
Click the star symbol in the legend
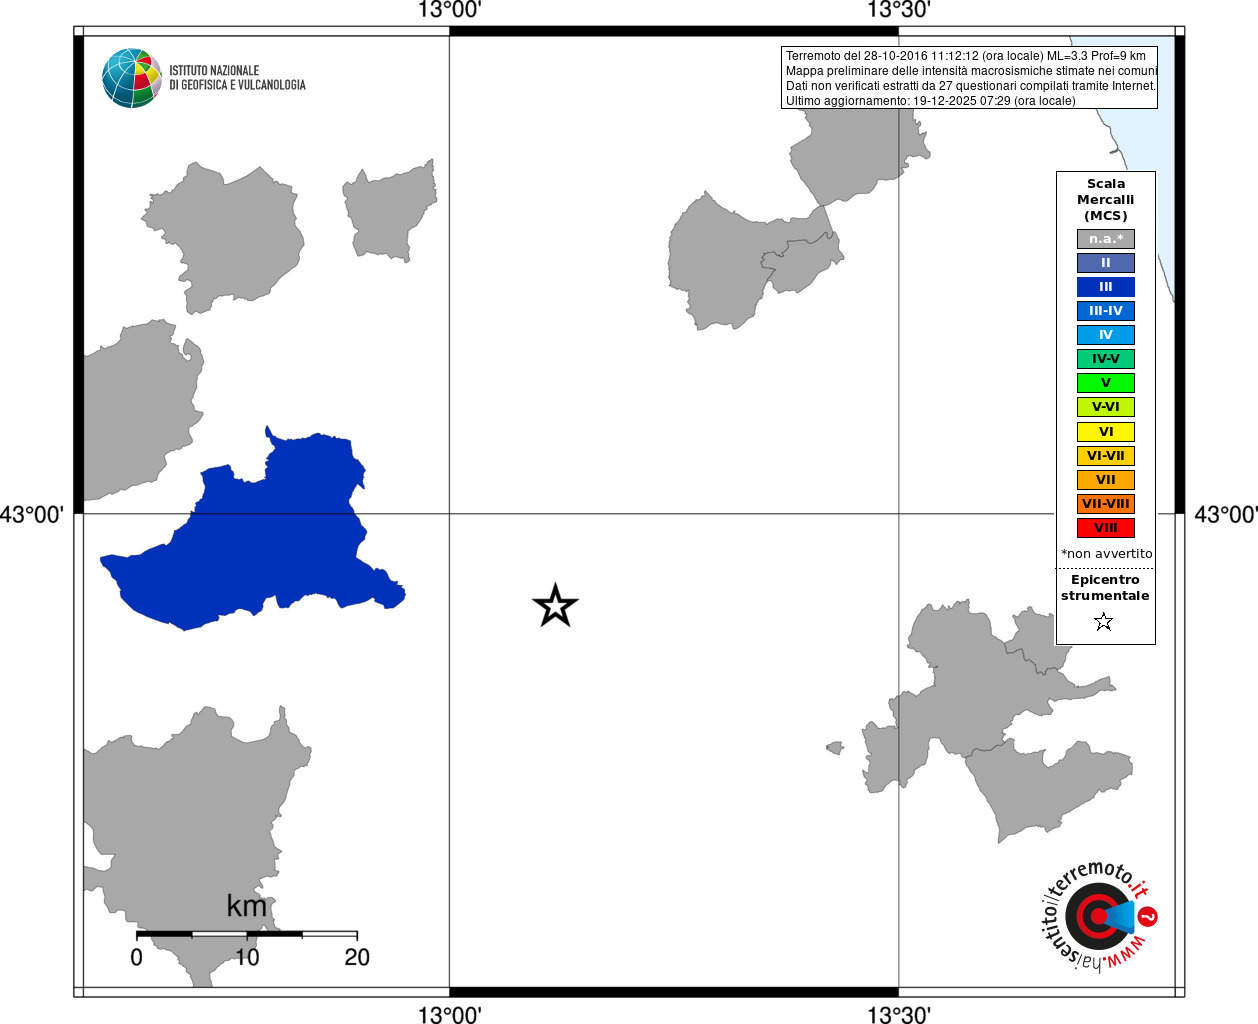(x=1103, y=622)
